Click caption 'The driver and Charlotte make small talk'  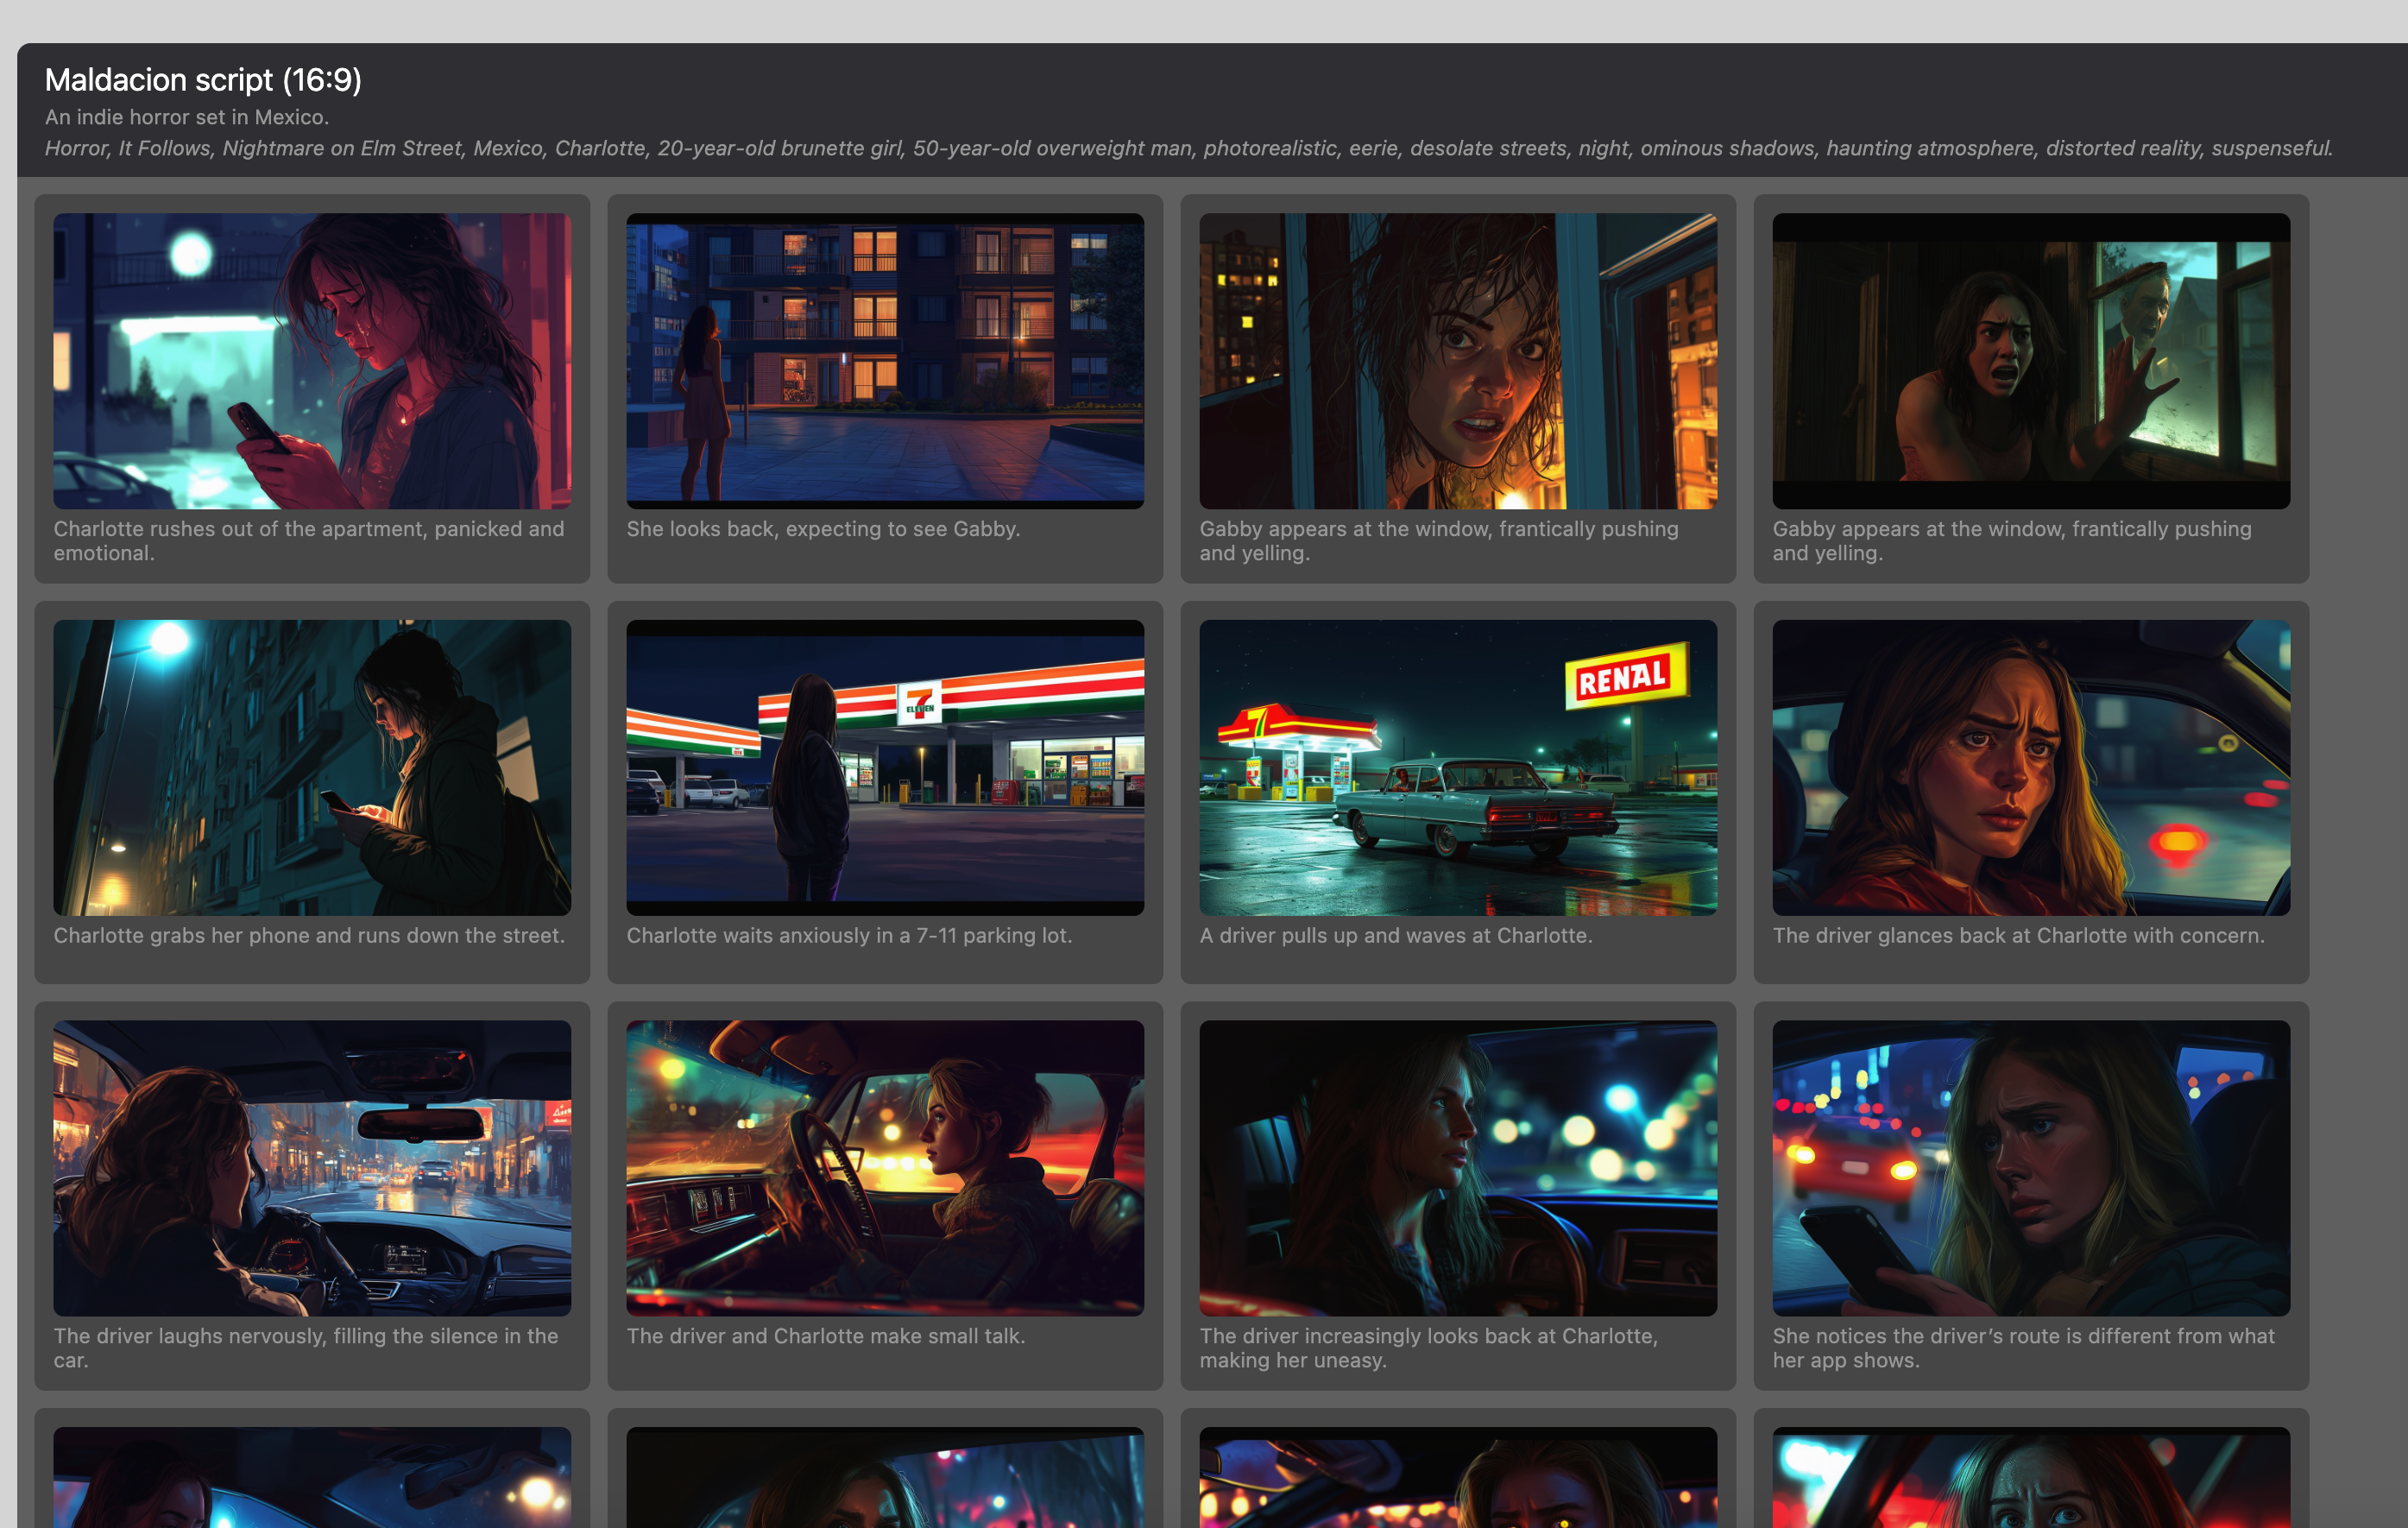point(825,1336)
